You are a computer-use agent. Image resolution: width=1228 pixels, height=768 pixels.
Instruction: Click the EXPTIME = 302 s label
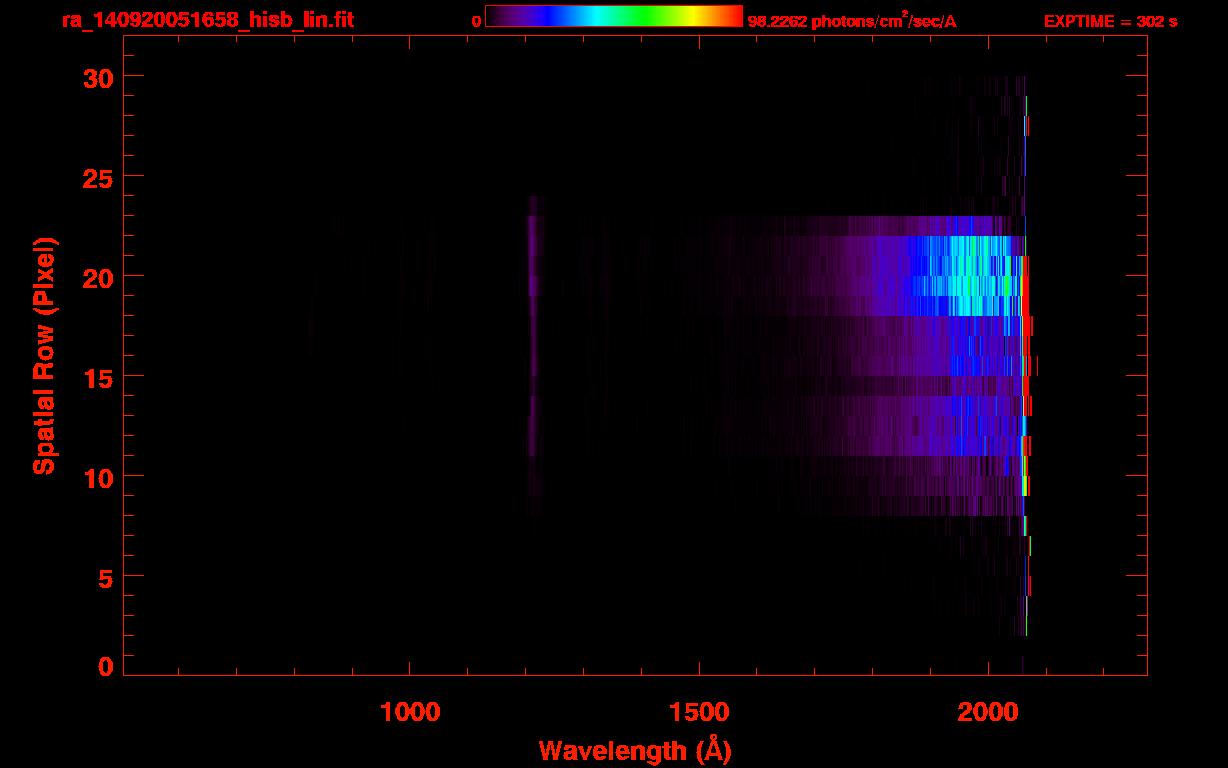pyautogui.click(x=1110, y=21)
